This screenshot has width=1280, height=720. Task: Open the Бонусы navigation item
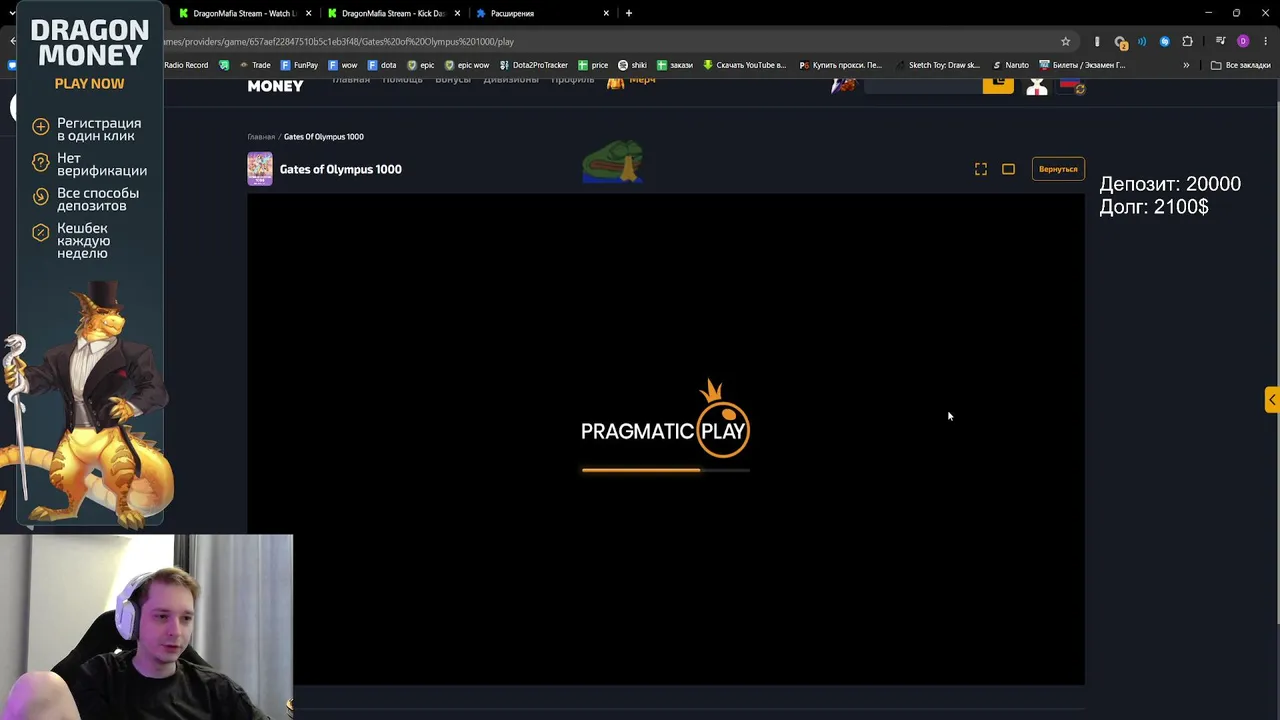click(x=453, y=80)
